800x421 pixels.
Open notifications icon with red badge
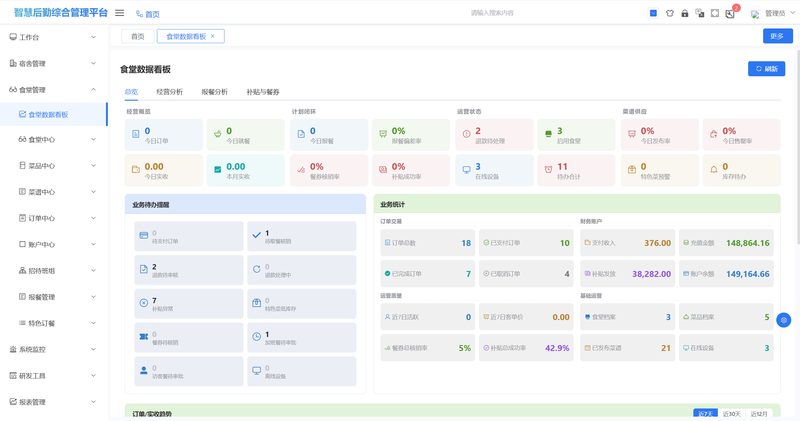tap(730, 14)
